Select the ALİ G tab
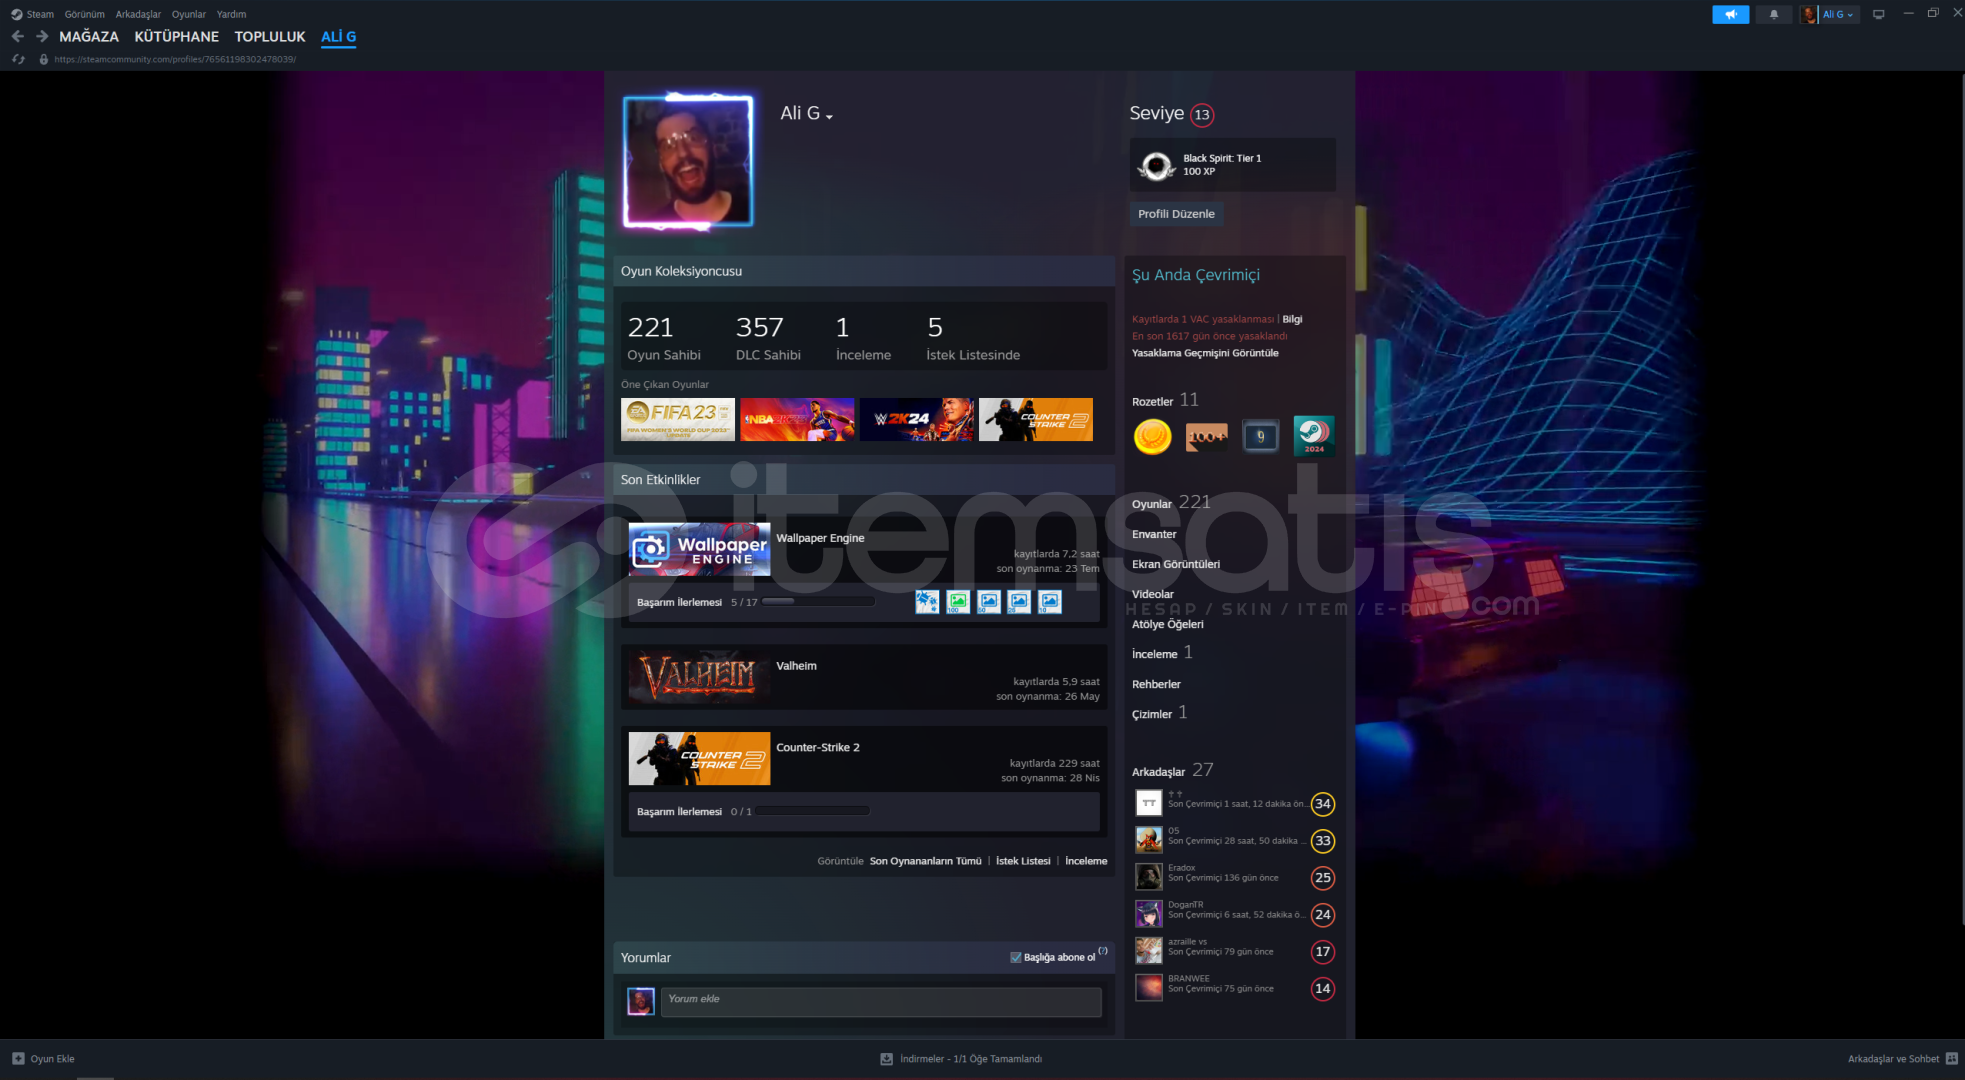Image resolution: width=1965 pixels, height=1080 pixels. [338, 36]
